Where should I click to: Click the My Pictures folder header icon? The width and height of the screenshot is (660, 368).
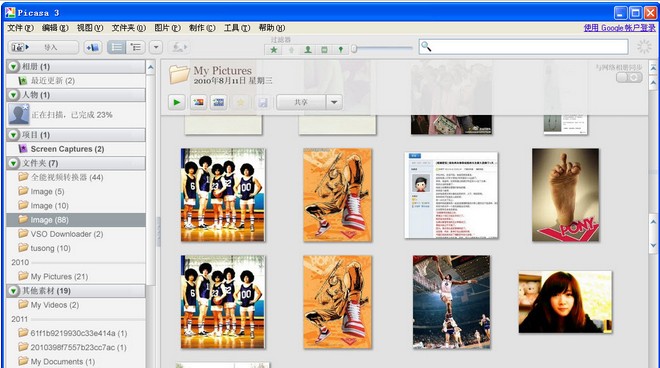click(179, 75)
